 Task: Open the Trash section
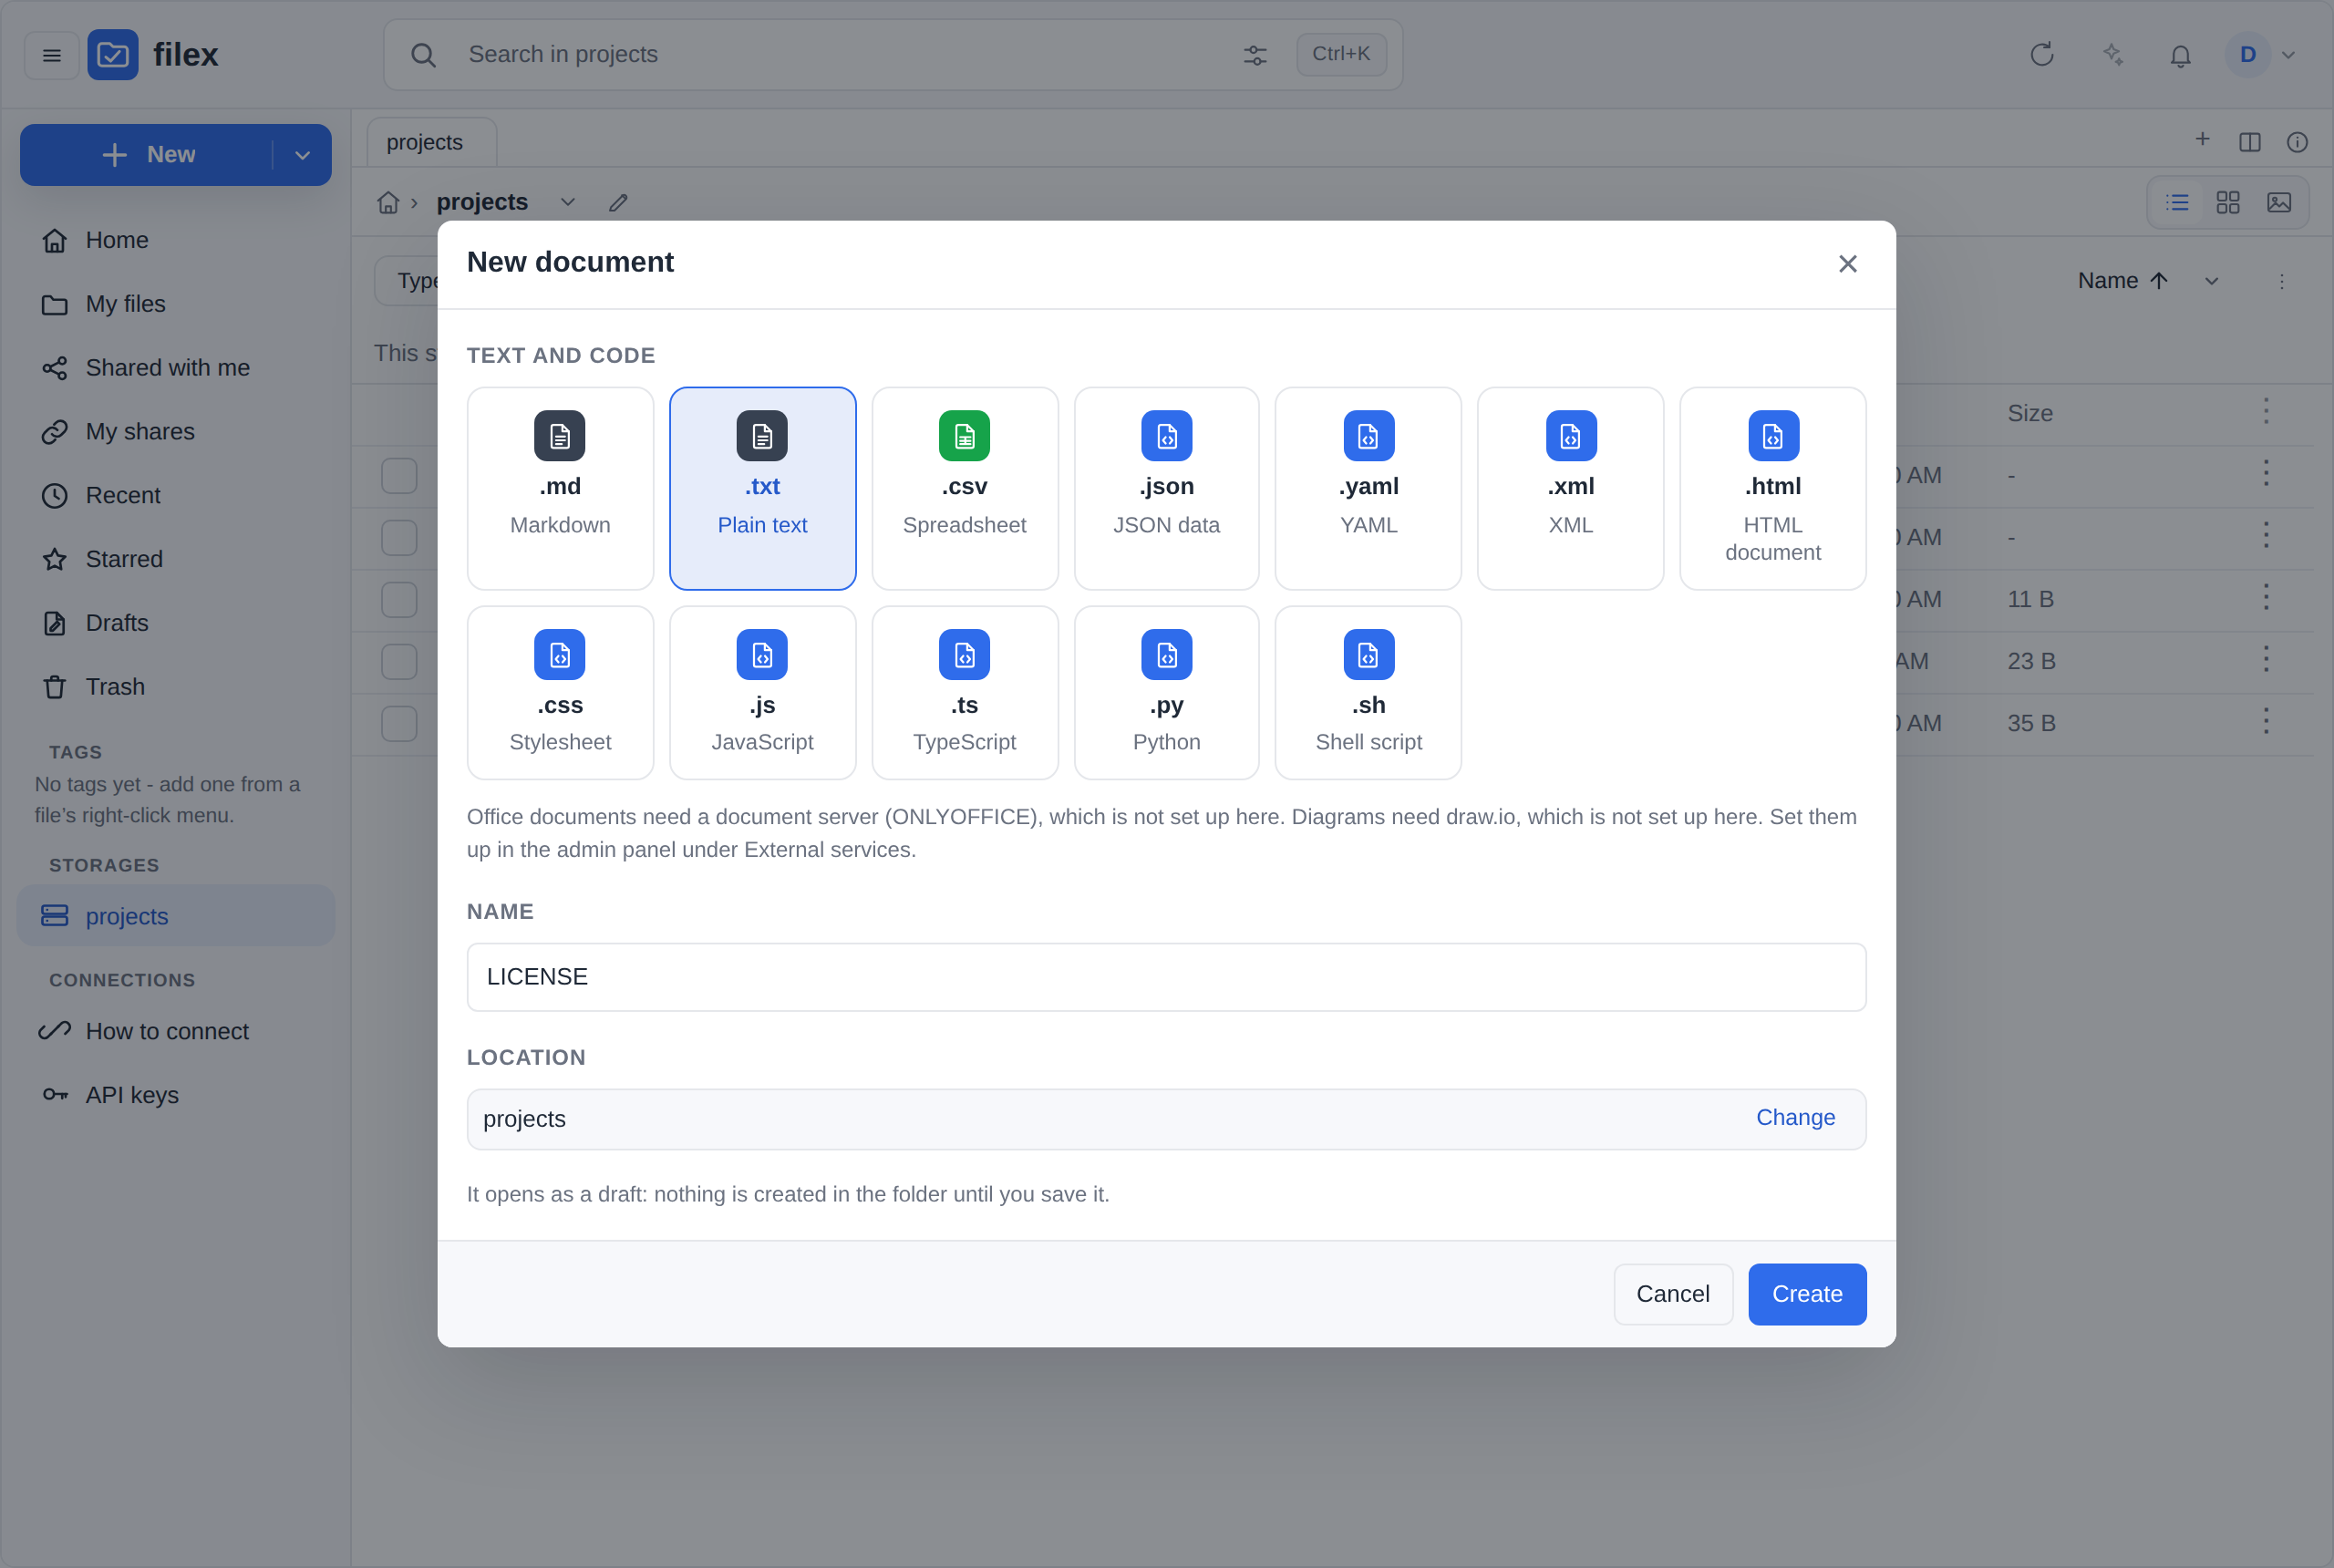[176, 686]
